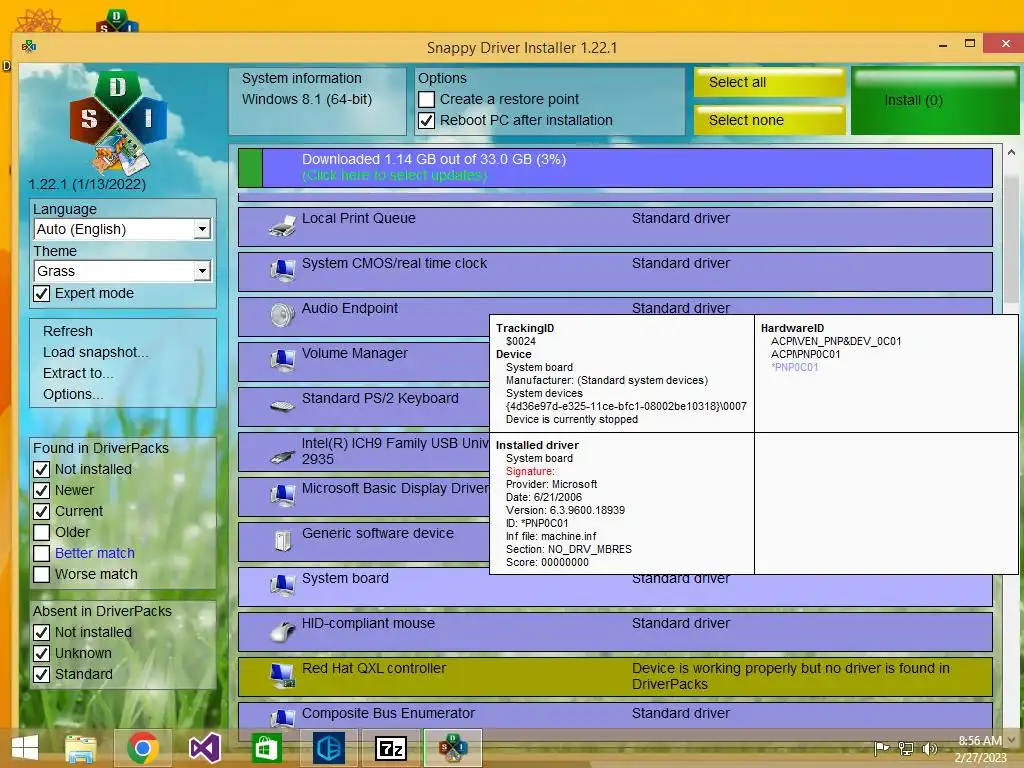Uncheck Reboot PC after installation
The height and width of the screenshot is (768, 1024).
[426, 121]
